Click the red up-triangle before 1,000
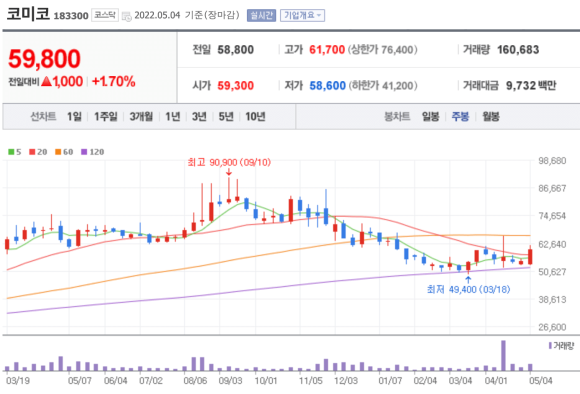This screenshot has width=580, height=394. pyautogui.click(x=46, y=81)
